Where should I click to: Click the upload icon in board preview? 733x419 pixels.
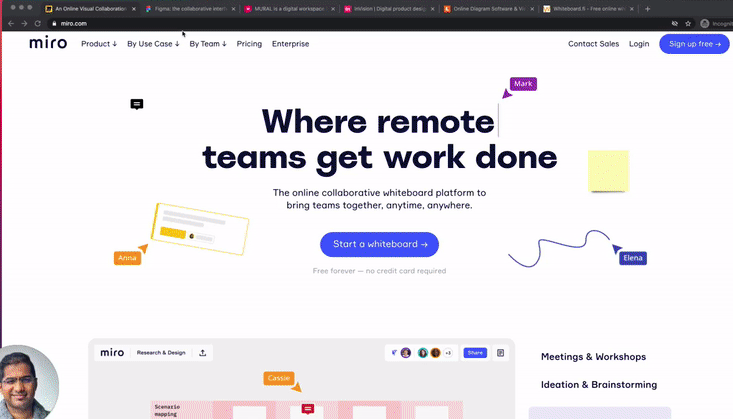(202, 353)
